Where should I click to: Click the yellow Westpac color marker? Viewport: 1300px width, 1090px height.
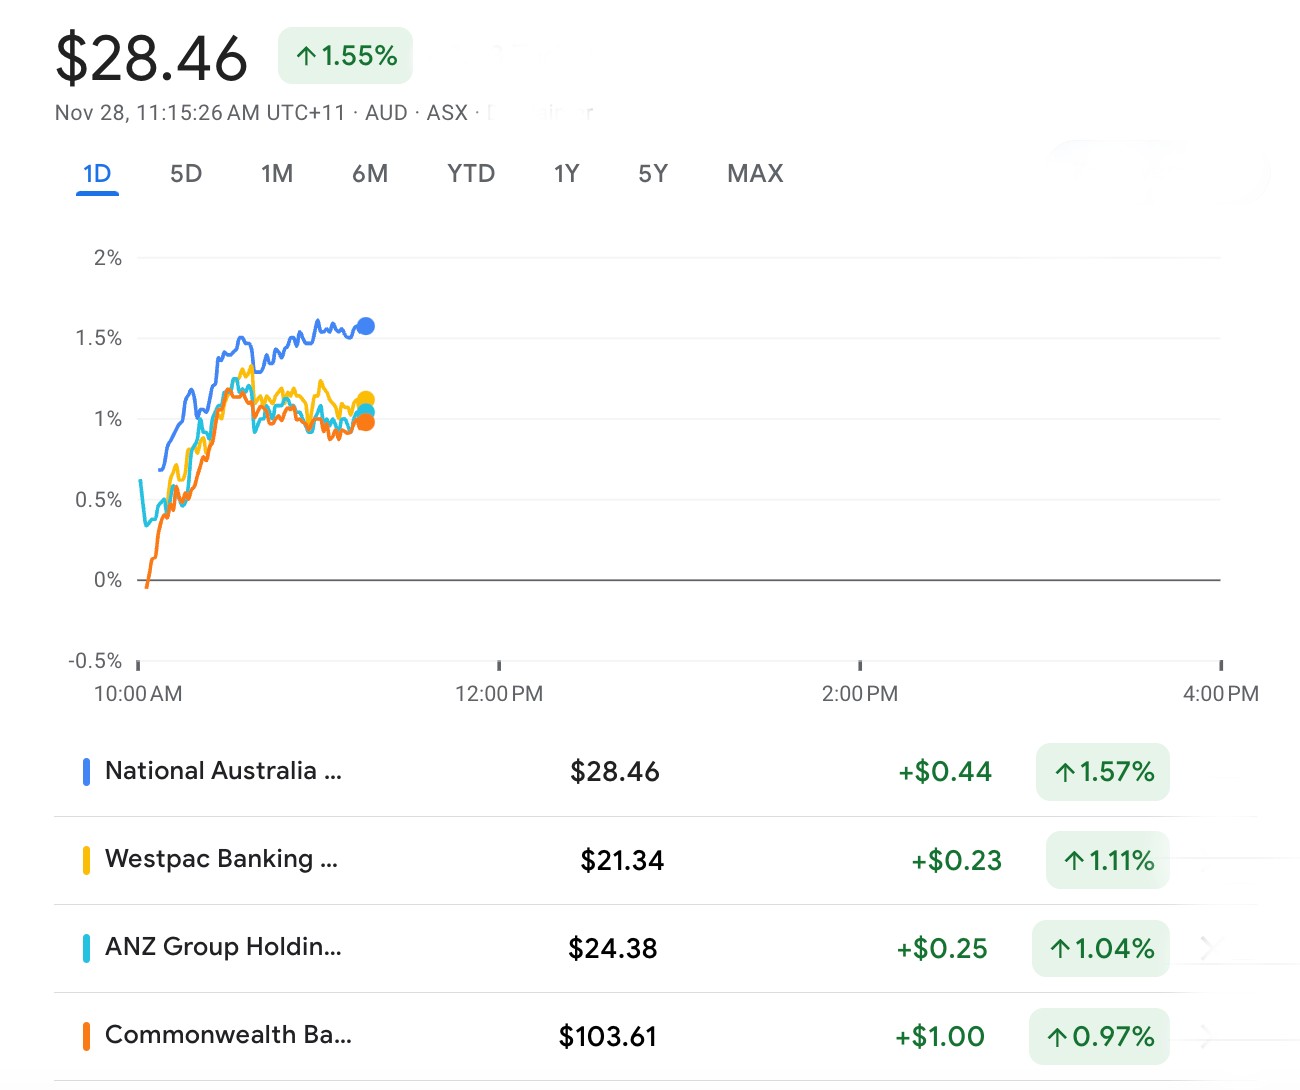pos(86,860)
